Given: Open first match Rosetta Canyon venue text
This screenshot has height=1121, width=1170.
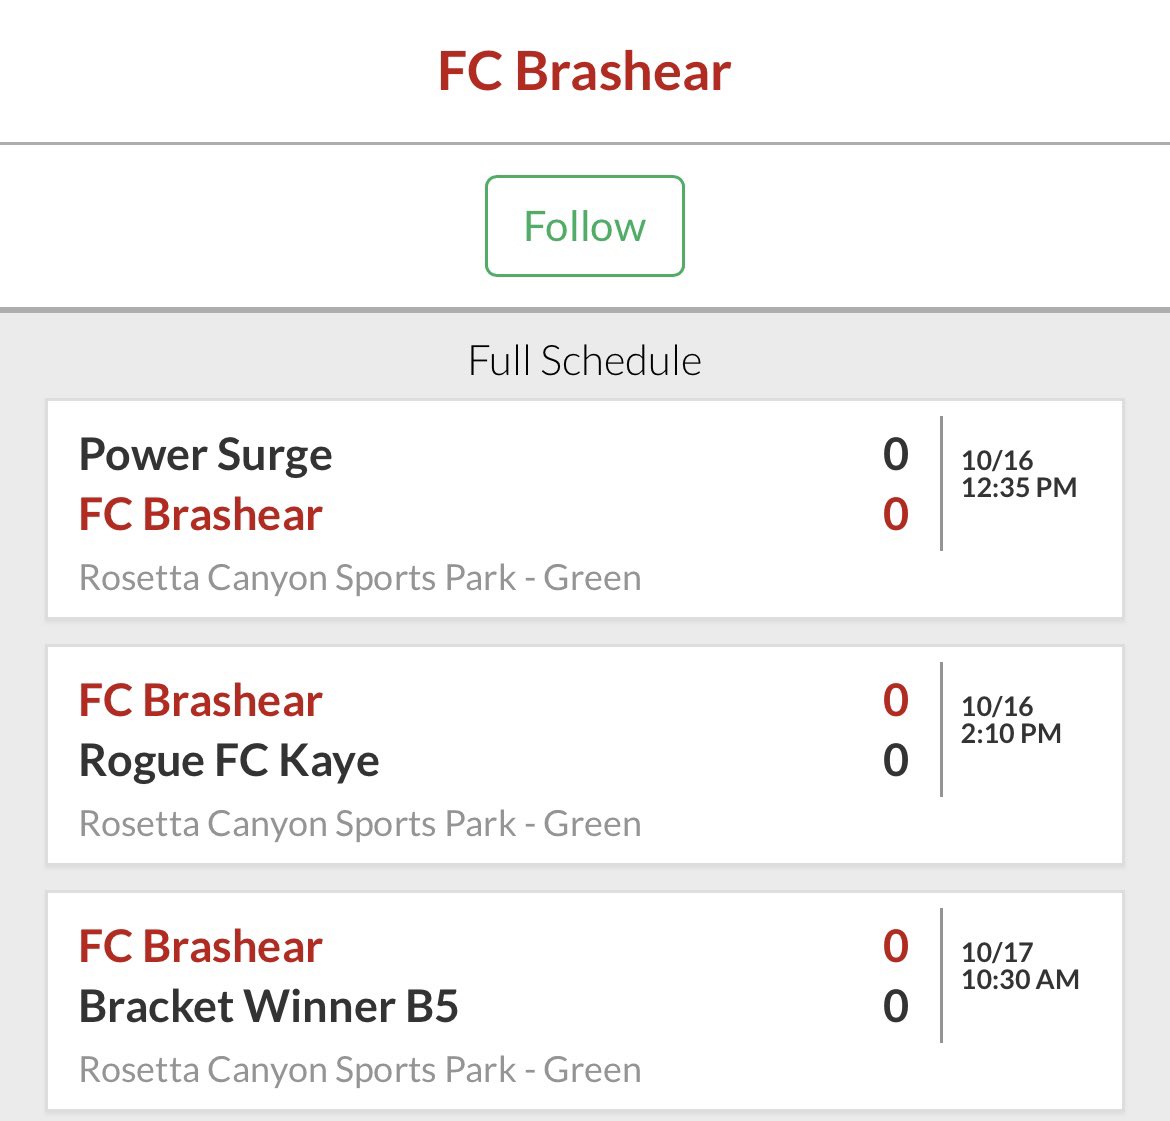Looking at the screenshot, I should point(360,578).
